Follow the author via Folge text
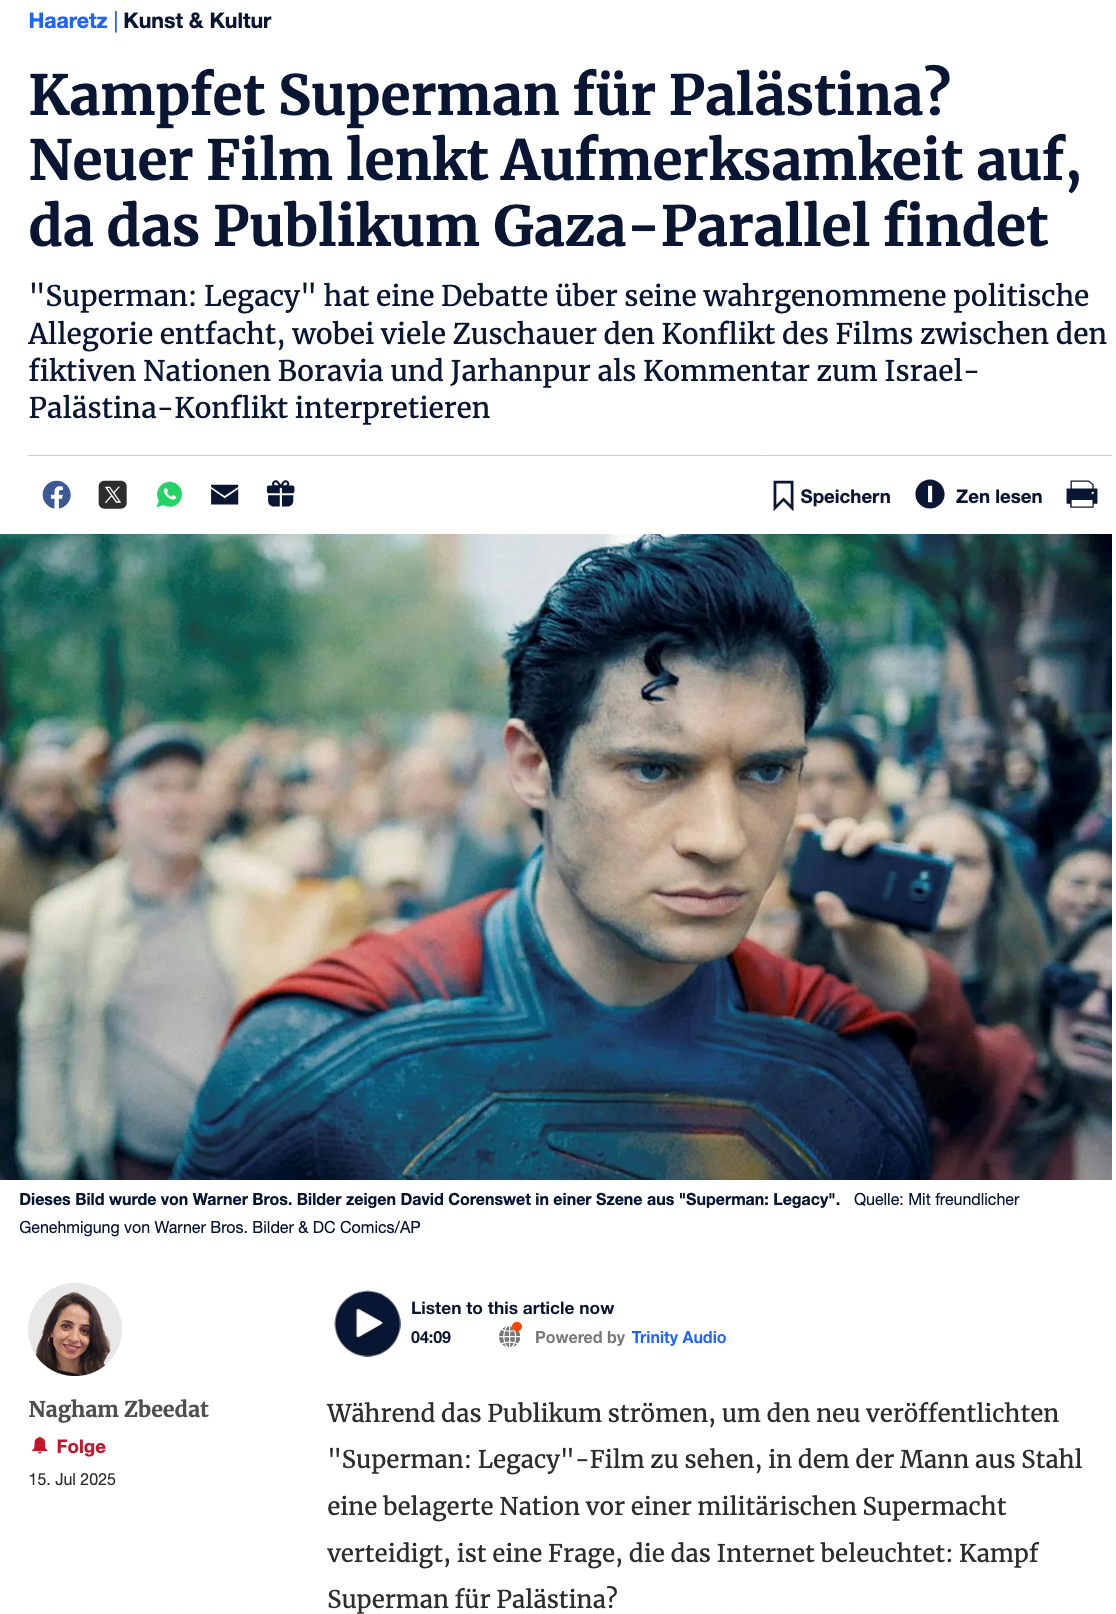1116x1614 pixels. point(81,1447)
